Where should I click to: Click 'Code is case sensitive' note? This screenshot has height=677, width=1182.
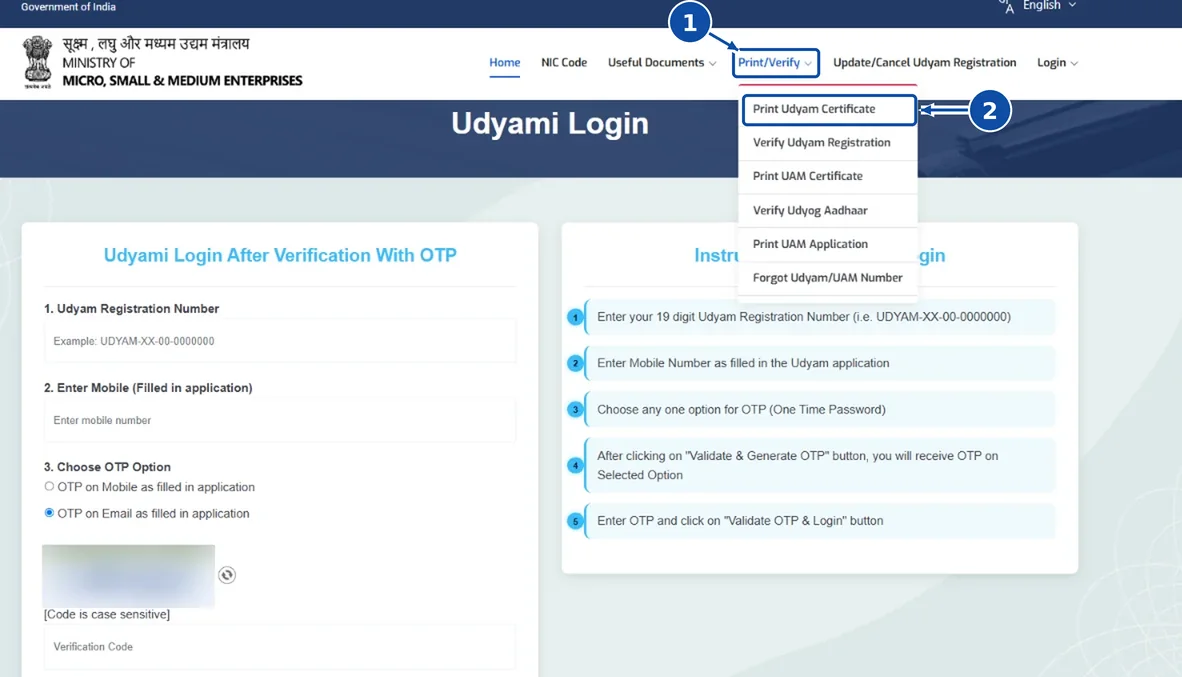(x=107, y=614)
